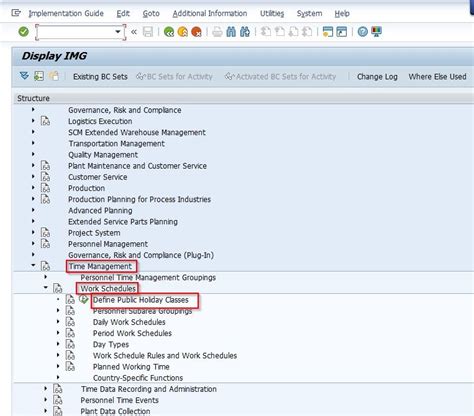Expand the Daily Work Schedules node
This screenshot has height=416, width=474.
point(58,322)
